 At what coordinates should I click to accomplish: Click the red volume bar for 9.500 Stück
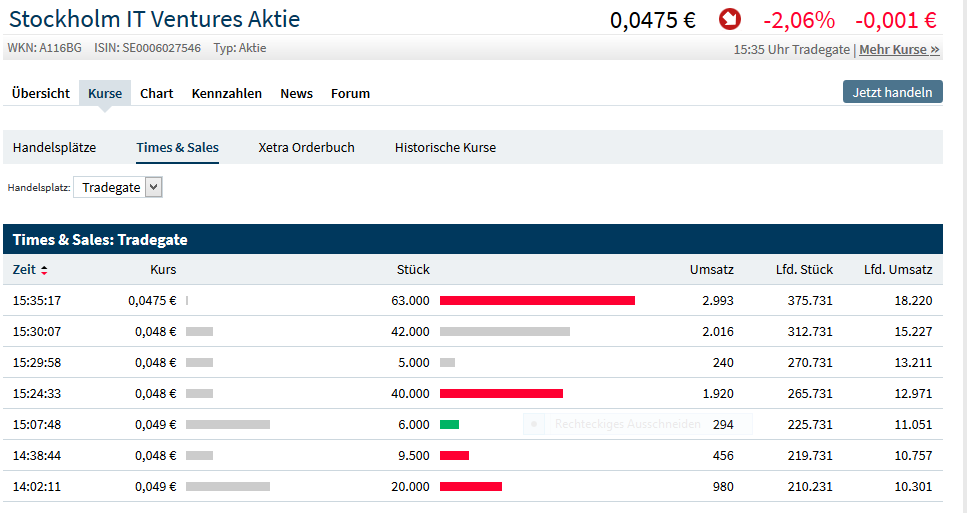click(x=454, y=456)
